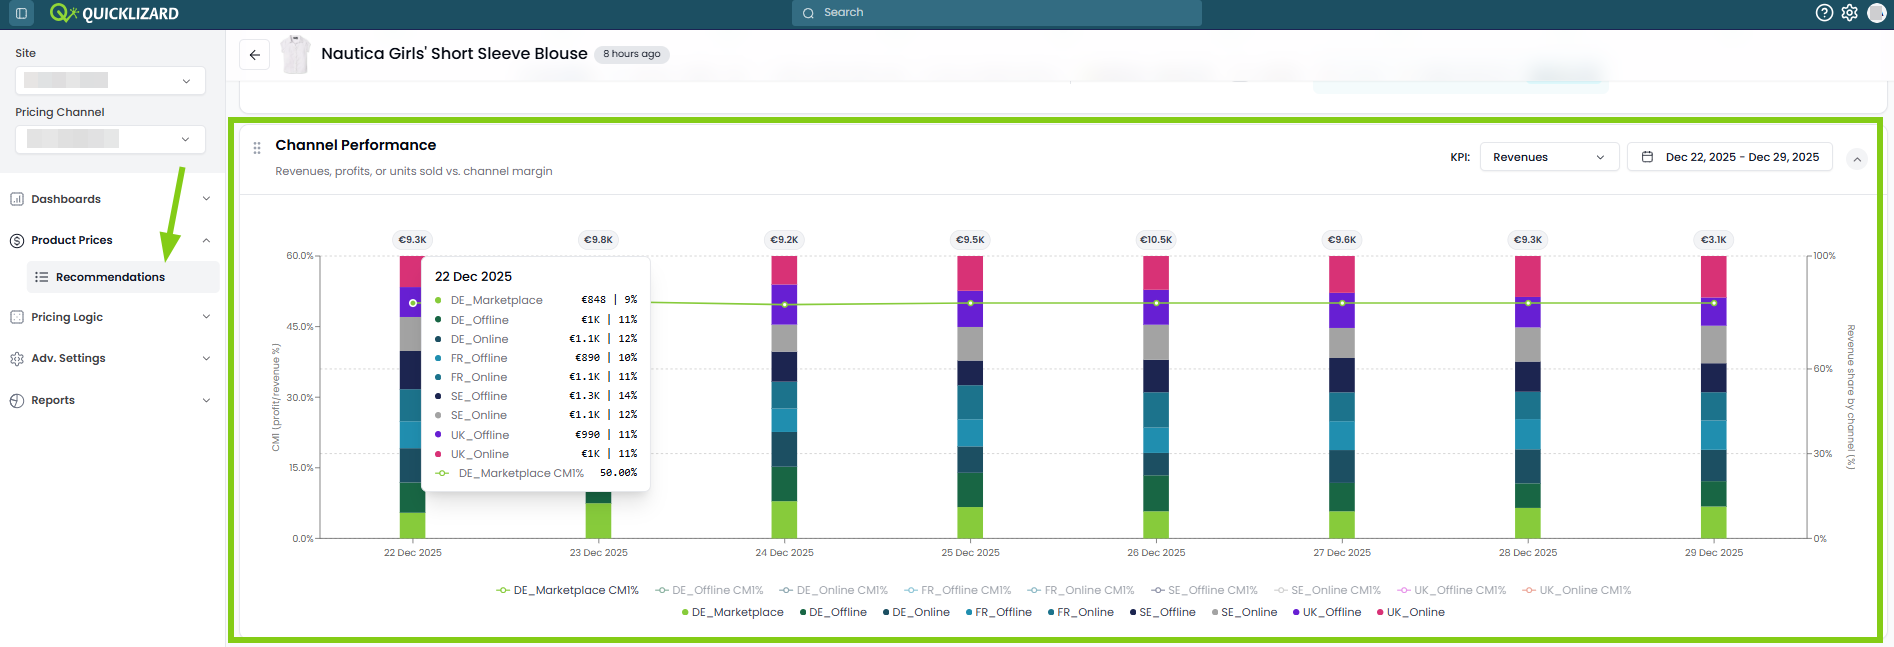The width and height of the screenshot is (1894, 647).
Task: Open the user profile avatar
Action: (x=1877, y=13)
